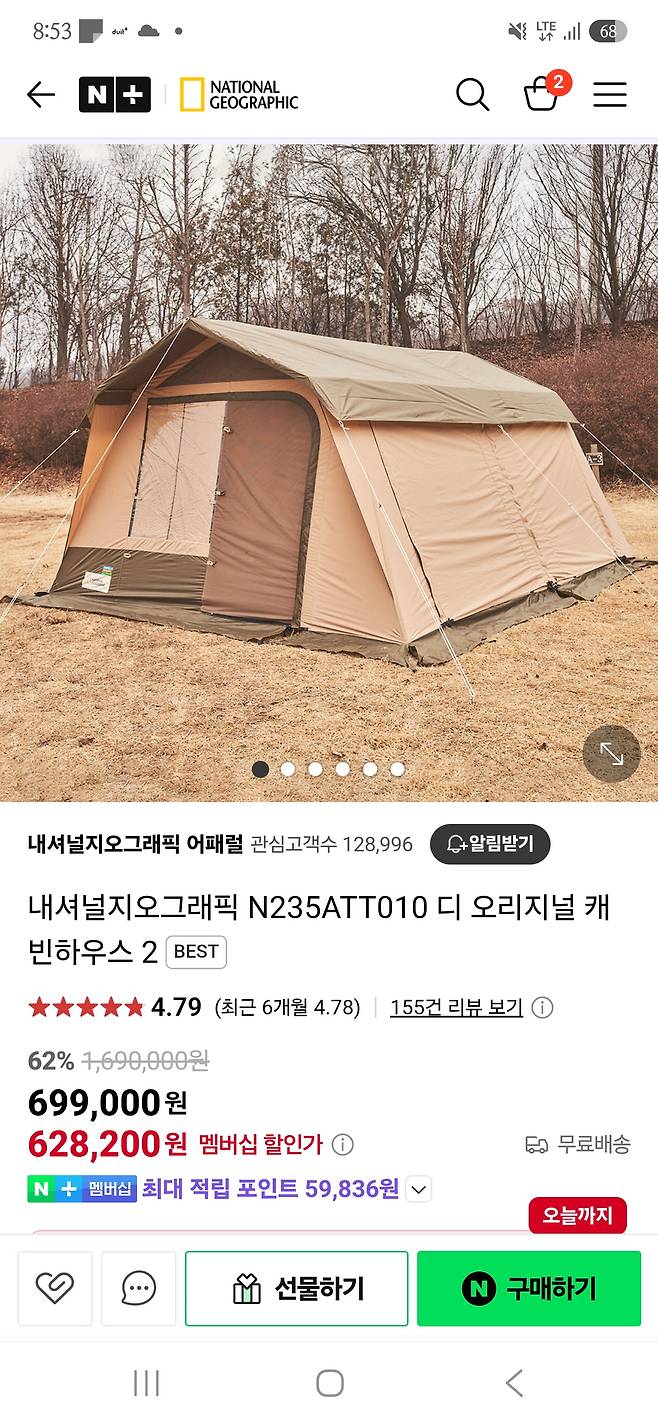Select the second image carousel dot
Screen dimensions: 658x1425
288,769
